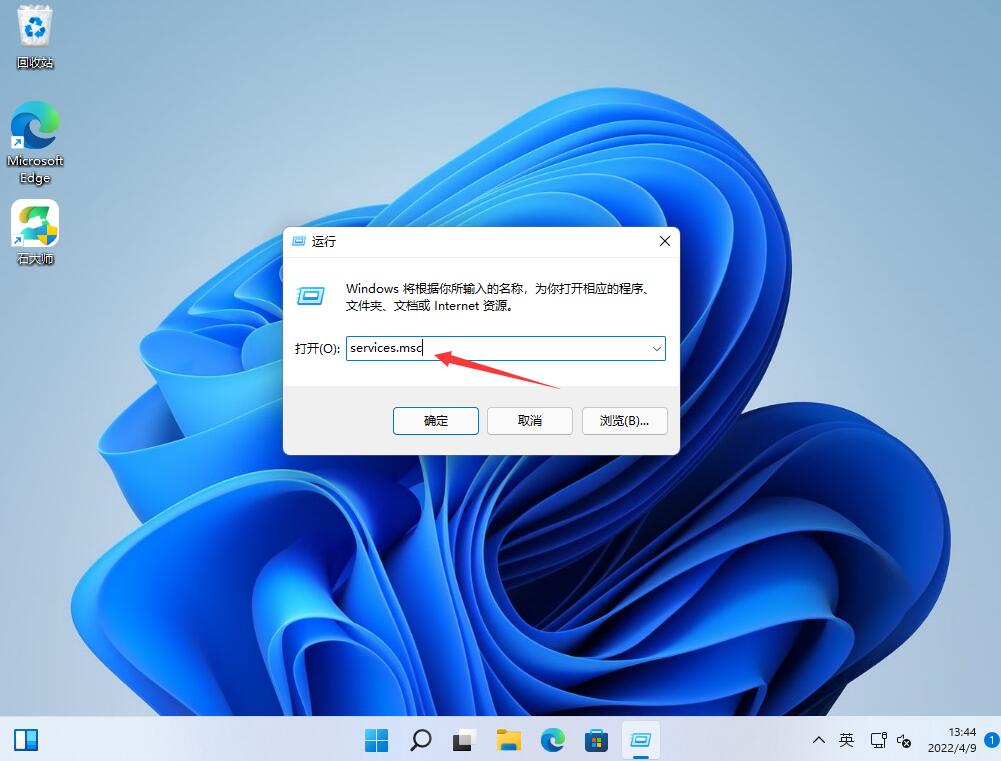This screenshot has height=761, width=1001.
Task: Open Windows Search from the taskbar
Action: click(420, 740)
